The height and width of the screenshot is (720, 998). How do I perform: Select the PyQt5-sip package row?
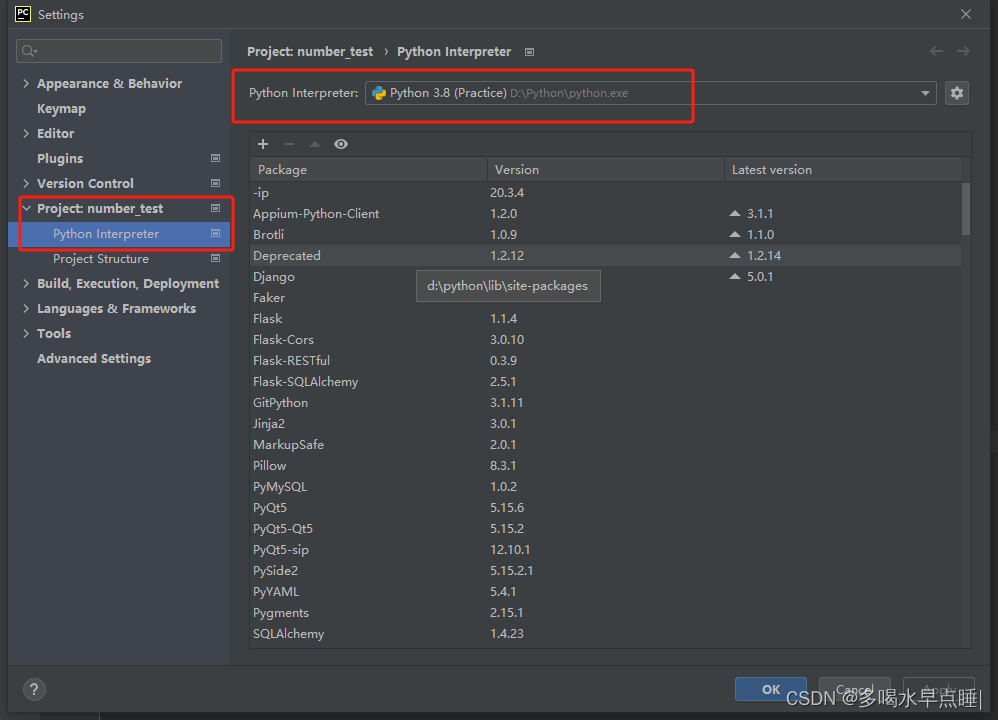pyautogui.click(x=605, y=549)
